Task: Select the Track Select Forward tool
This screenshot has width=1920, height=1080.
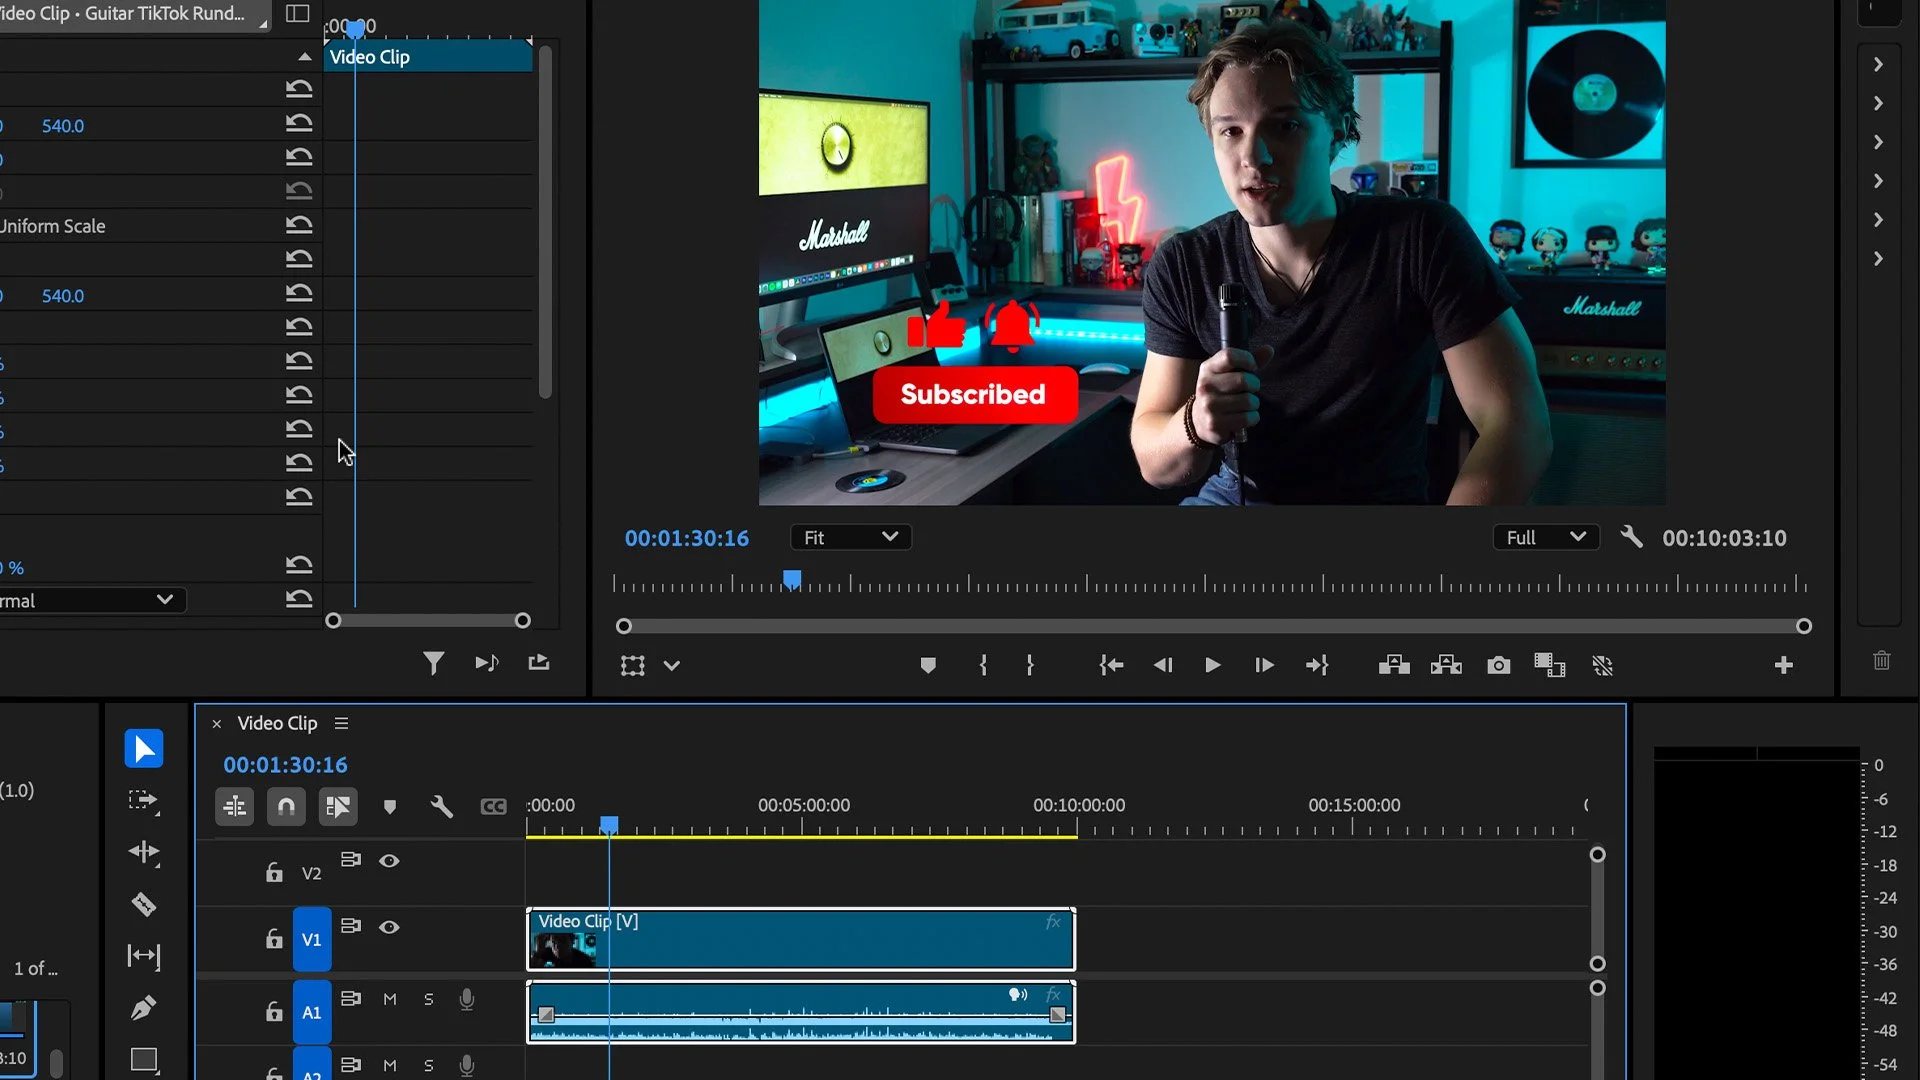Action: pos(144,800)
